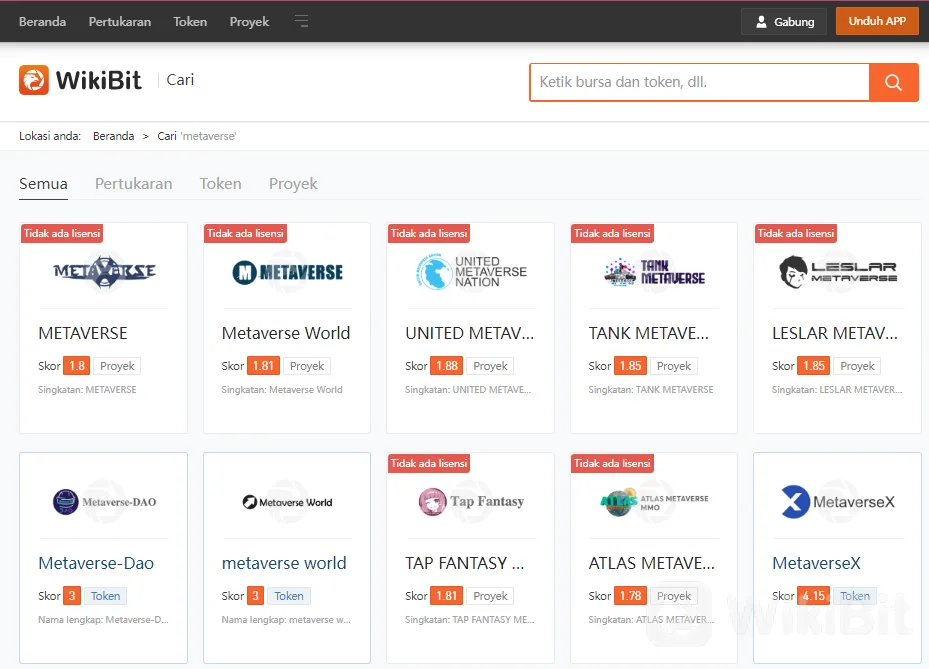This screenshot has height=669, width=929.
Task: Open the lowercase 'metaverse world' card title
Action: pyautogui.click(x=284, y=563)
